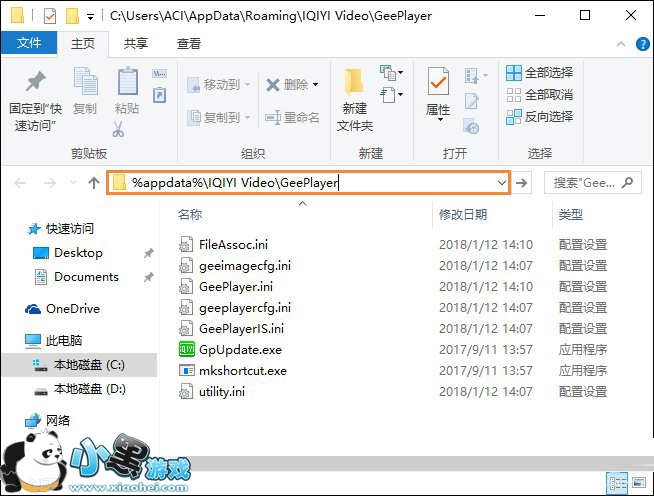Create a New folder from the ribbon
Image resolution: width=654 pixels, height=496 pixels.
[x=355, y=100]
